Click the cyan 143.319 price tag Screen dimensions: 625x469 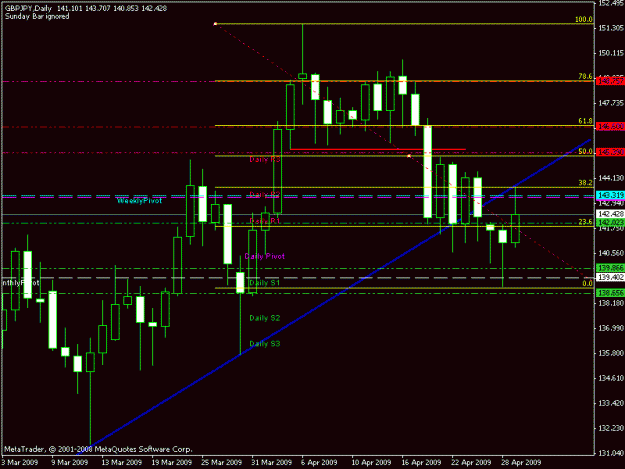pos(610,195)
